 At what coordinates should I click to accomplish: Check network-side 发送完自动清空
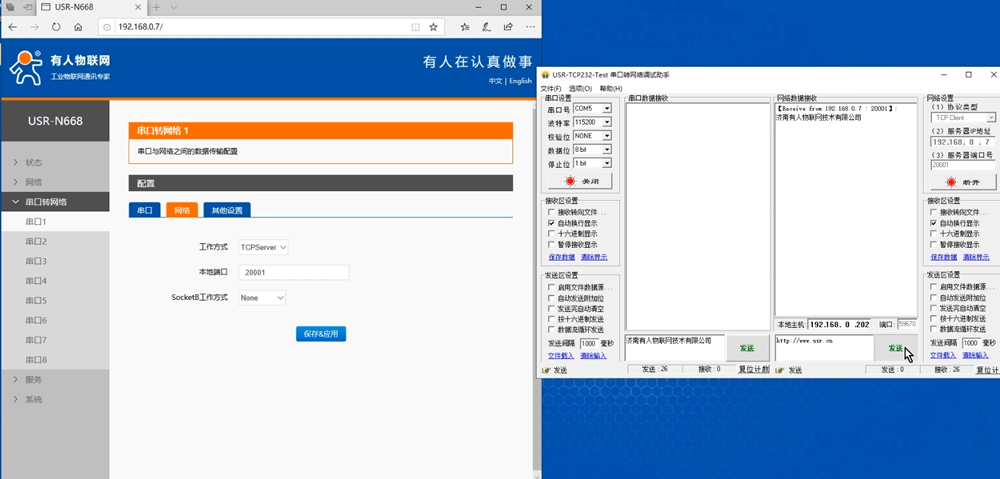[934, 308]
